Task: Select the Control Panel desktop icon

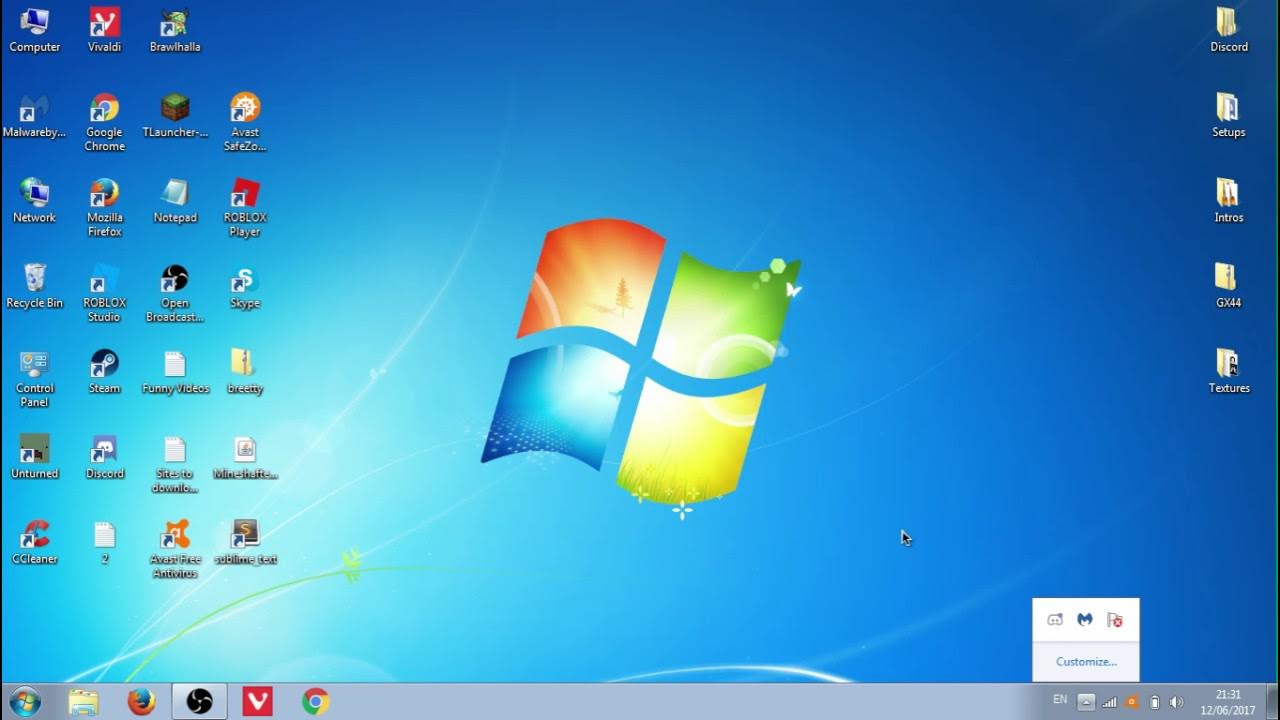Action: [x=34, y=378]
